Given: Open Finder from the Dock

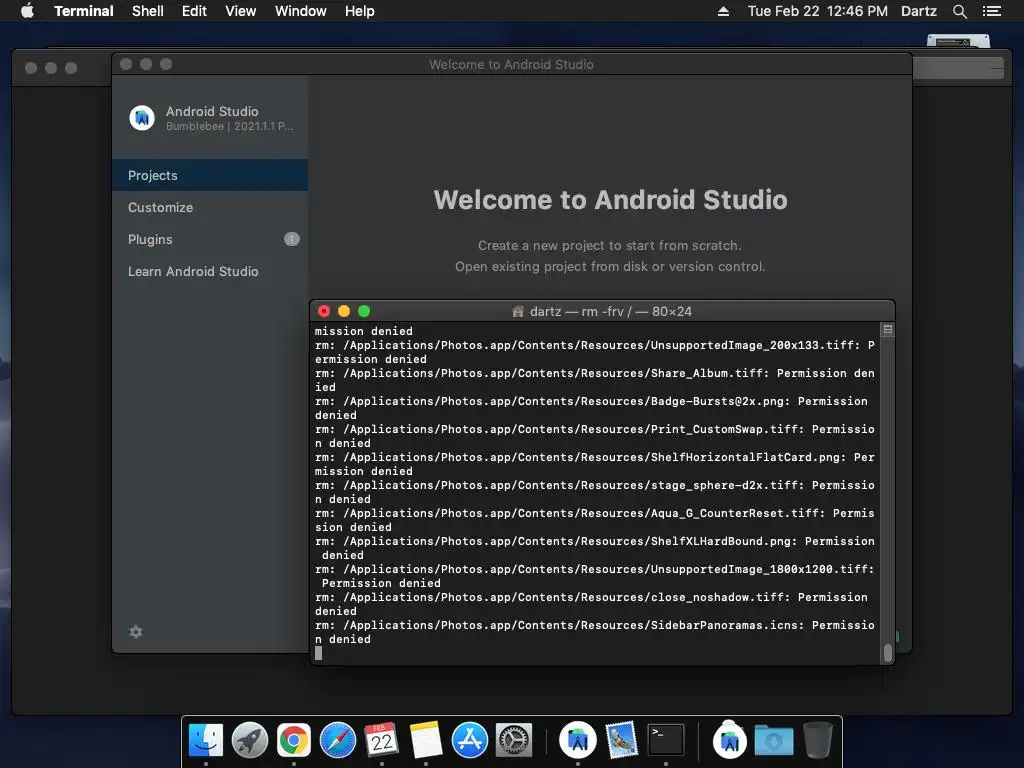Looking at the screenshot, I should click(206, 741).
